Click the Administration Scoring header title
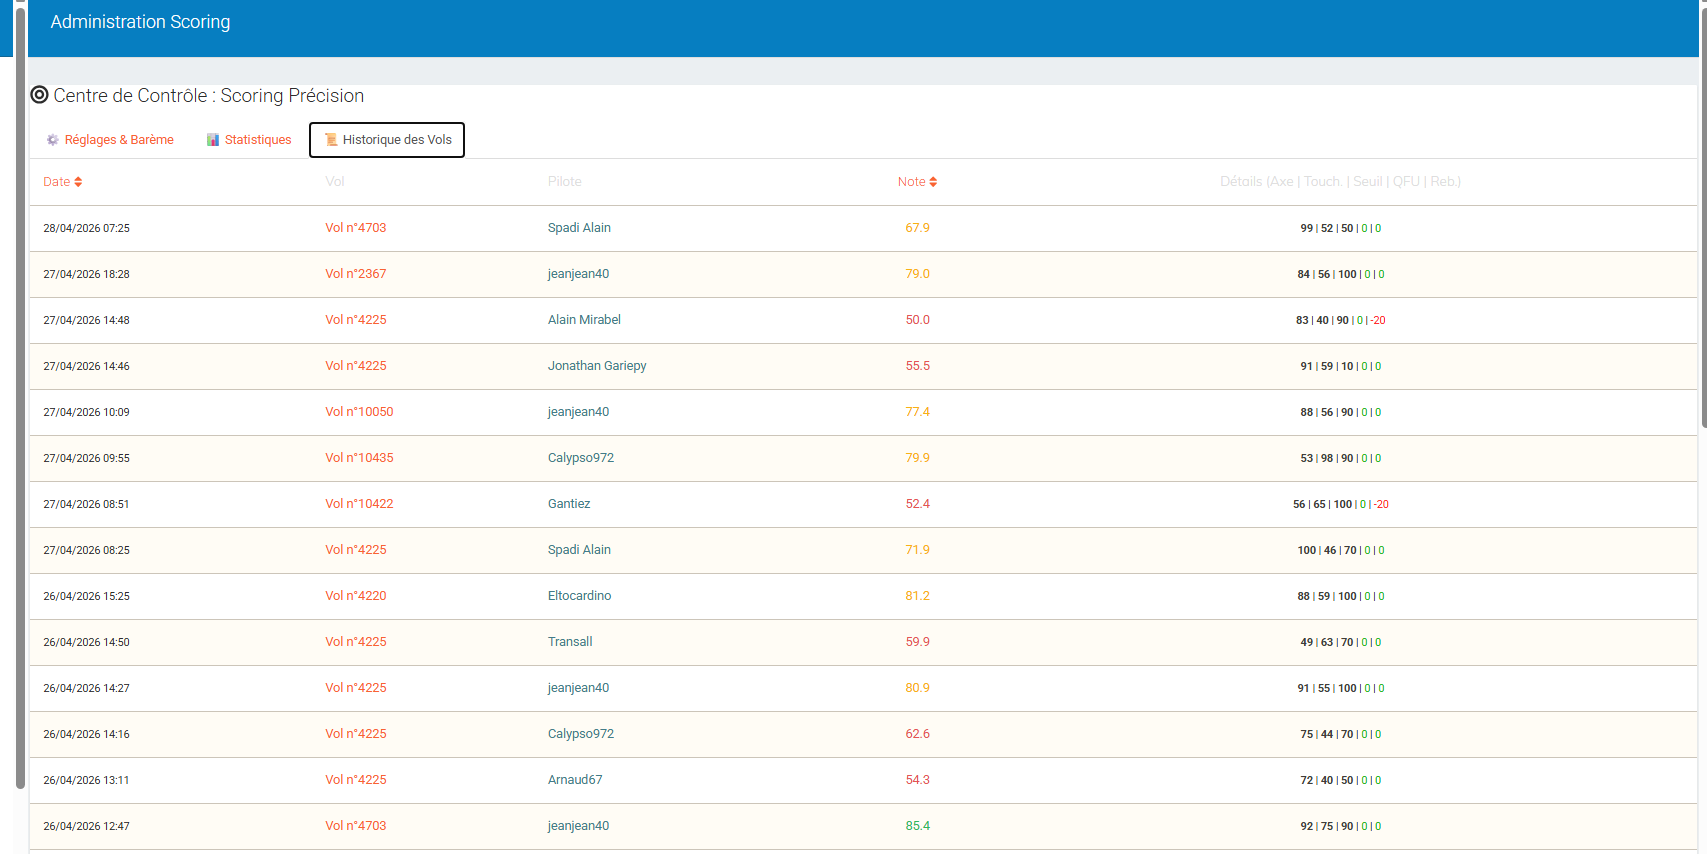 140,22
